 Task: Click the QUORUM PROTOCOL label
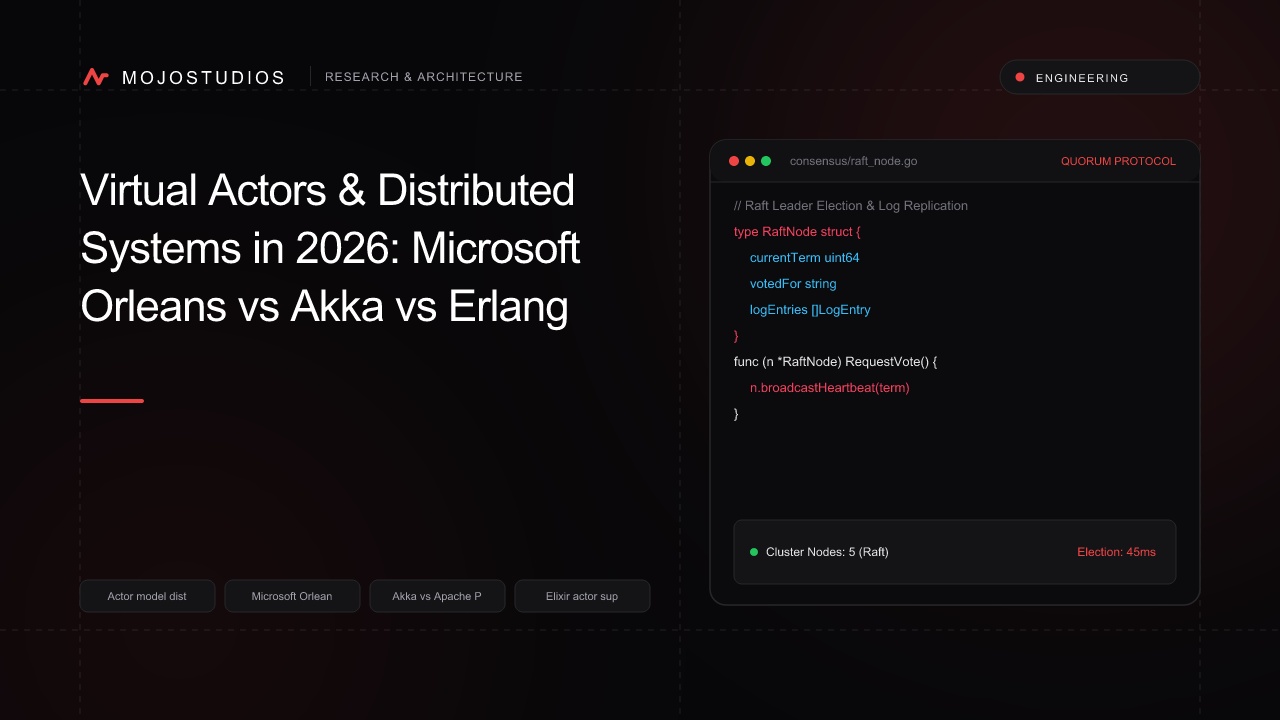[x=1118, y=161]
